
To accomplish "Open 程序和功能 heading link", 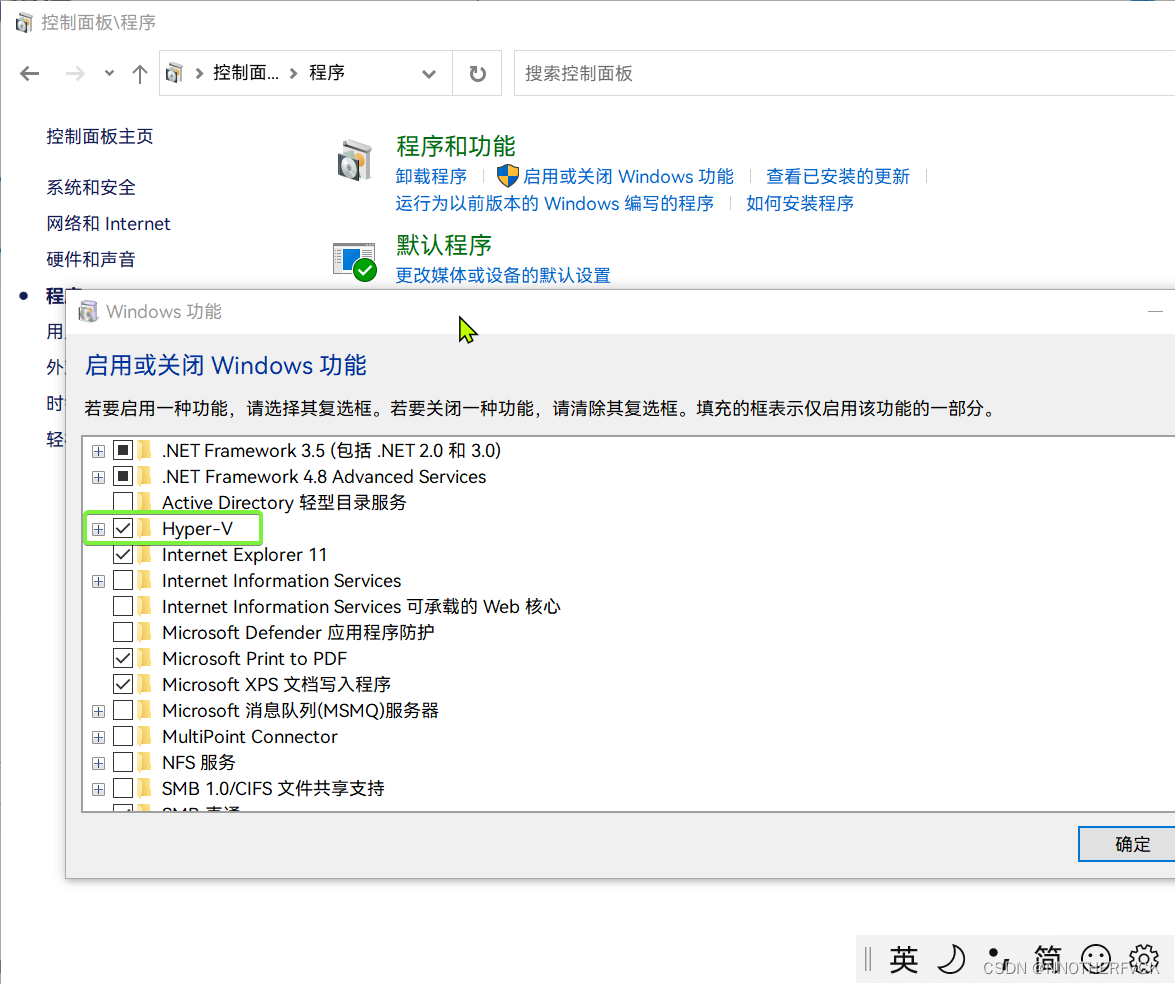I will coord(456,146).
